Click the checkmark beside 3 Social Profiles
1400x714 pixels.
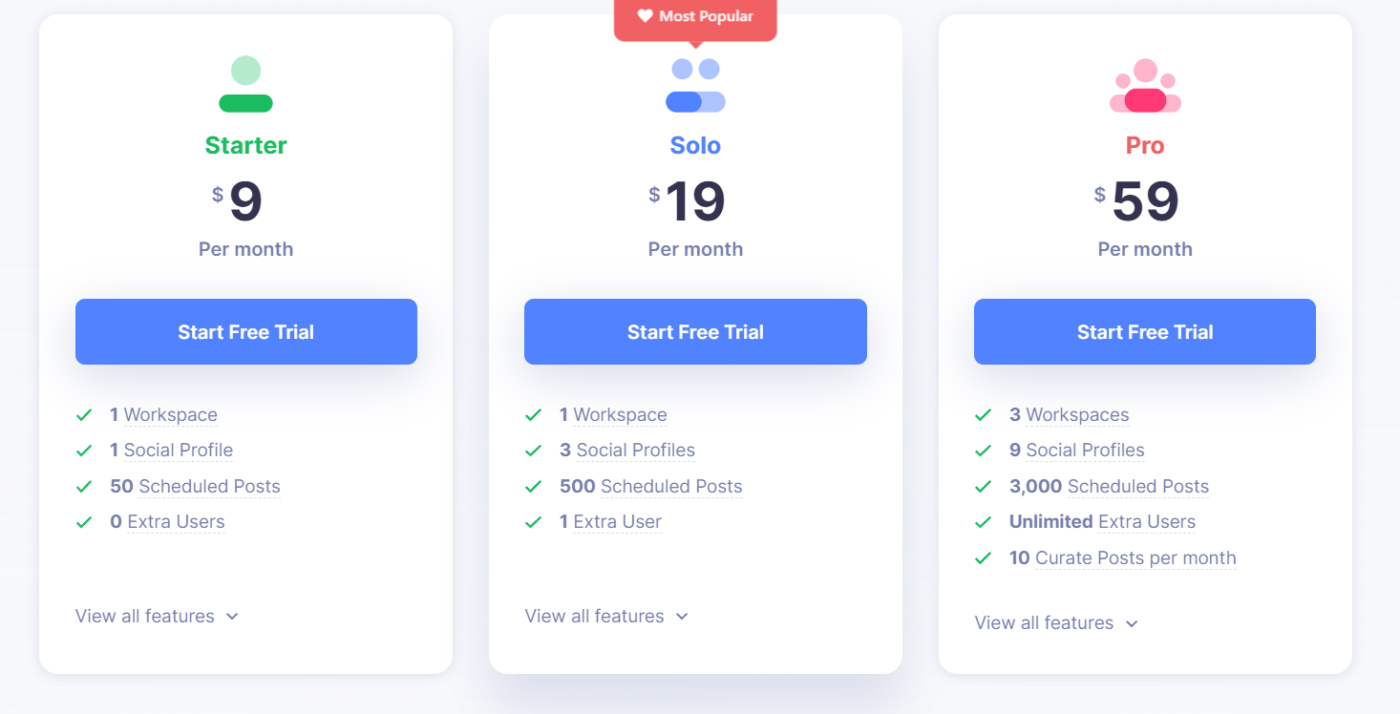pyautogui.click(x=533, y=450)
